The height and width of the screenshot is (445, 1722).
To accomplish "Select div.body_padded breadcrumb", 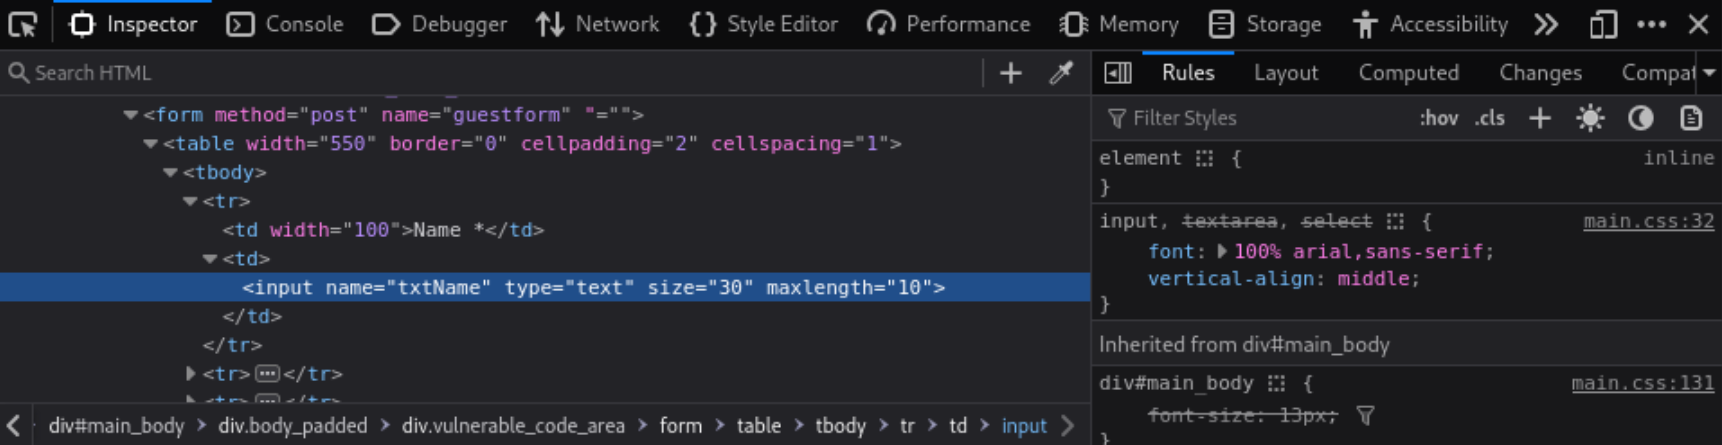I will coord(293,426).
